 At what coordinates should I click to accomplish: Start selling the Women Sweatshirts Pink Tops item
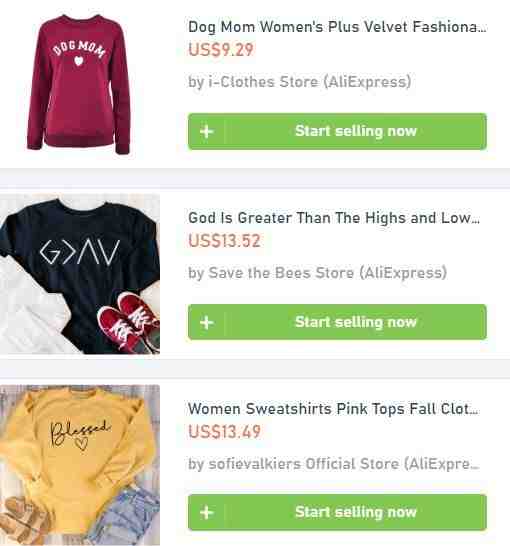[337, 512]
